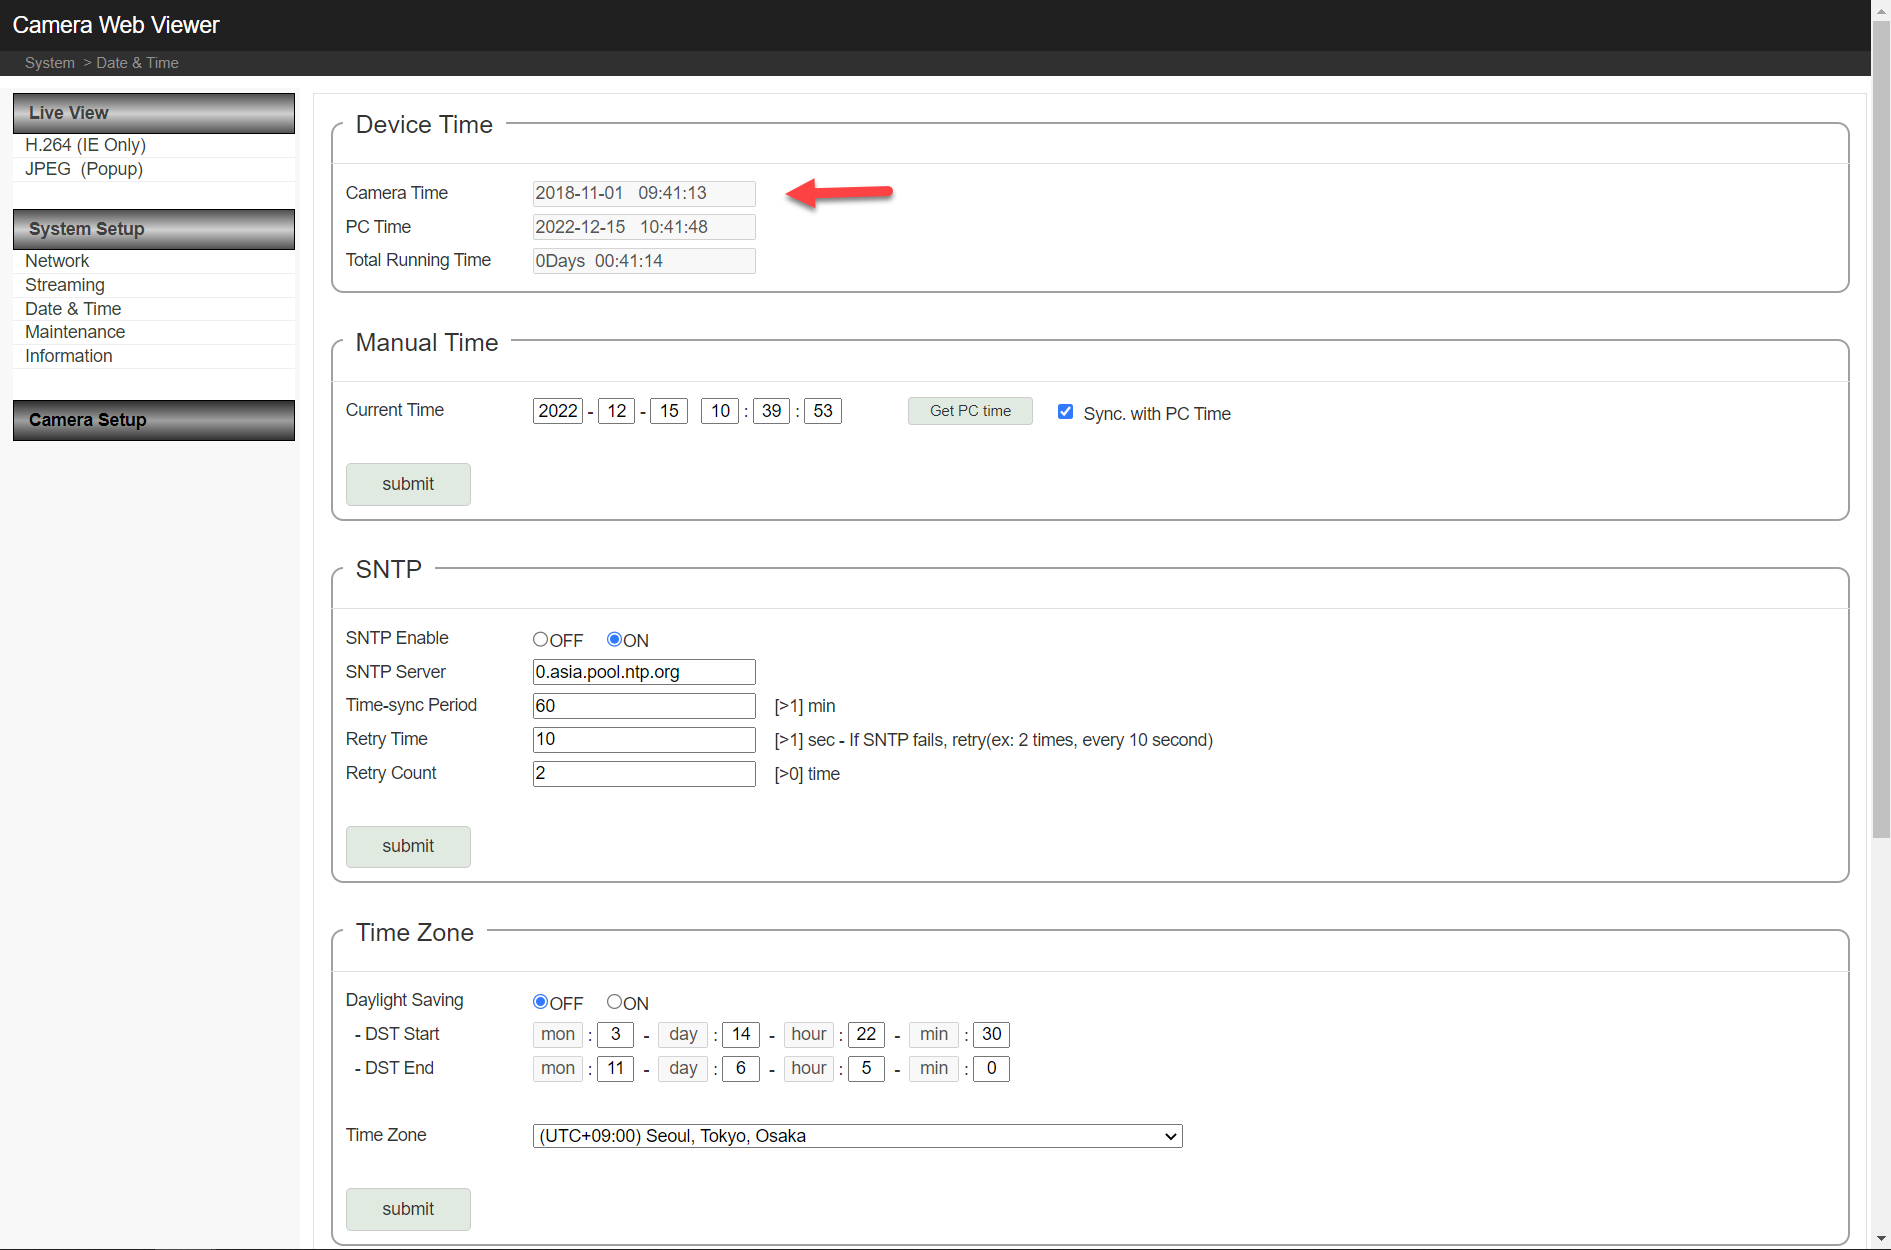Expand the Camera Setup menu header
This screenshot has width=1891, height=1250.
pyautogui.click(x=154, y=420)
